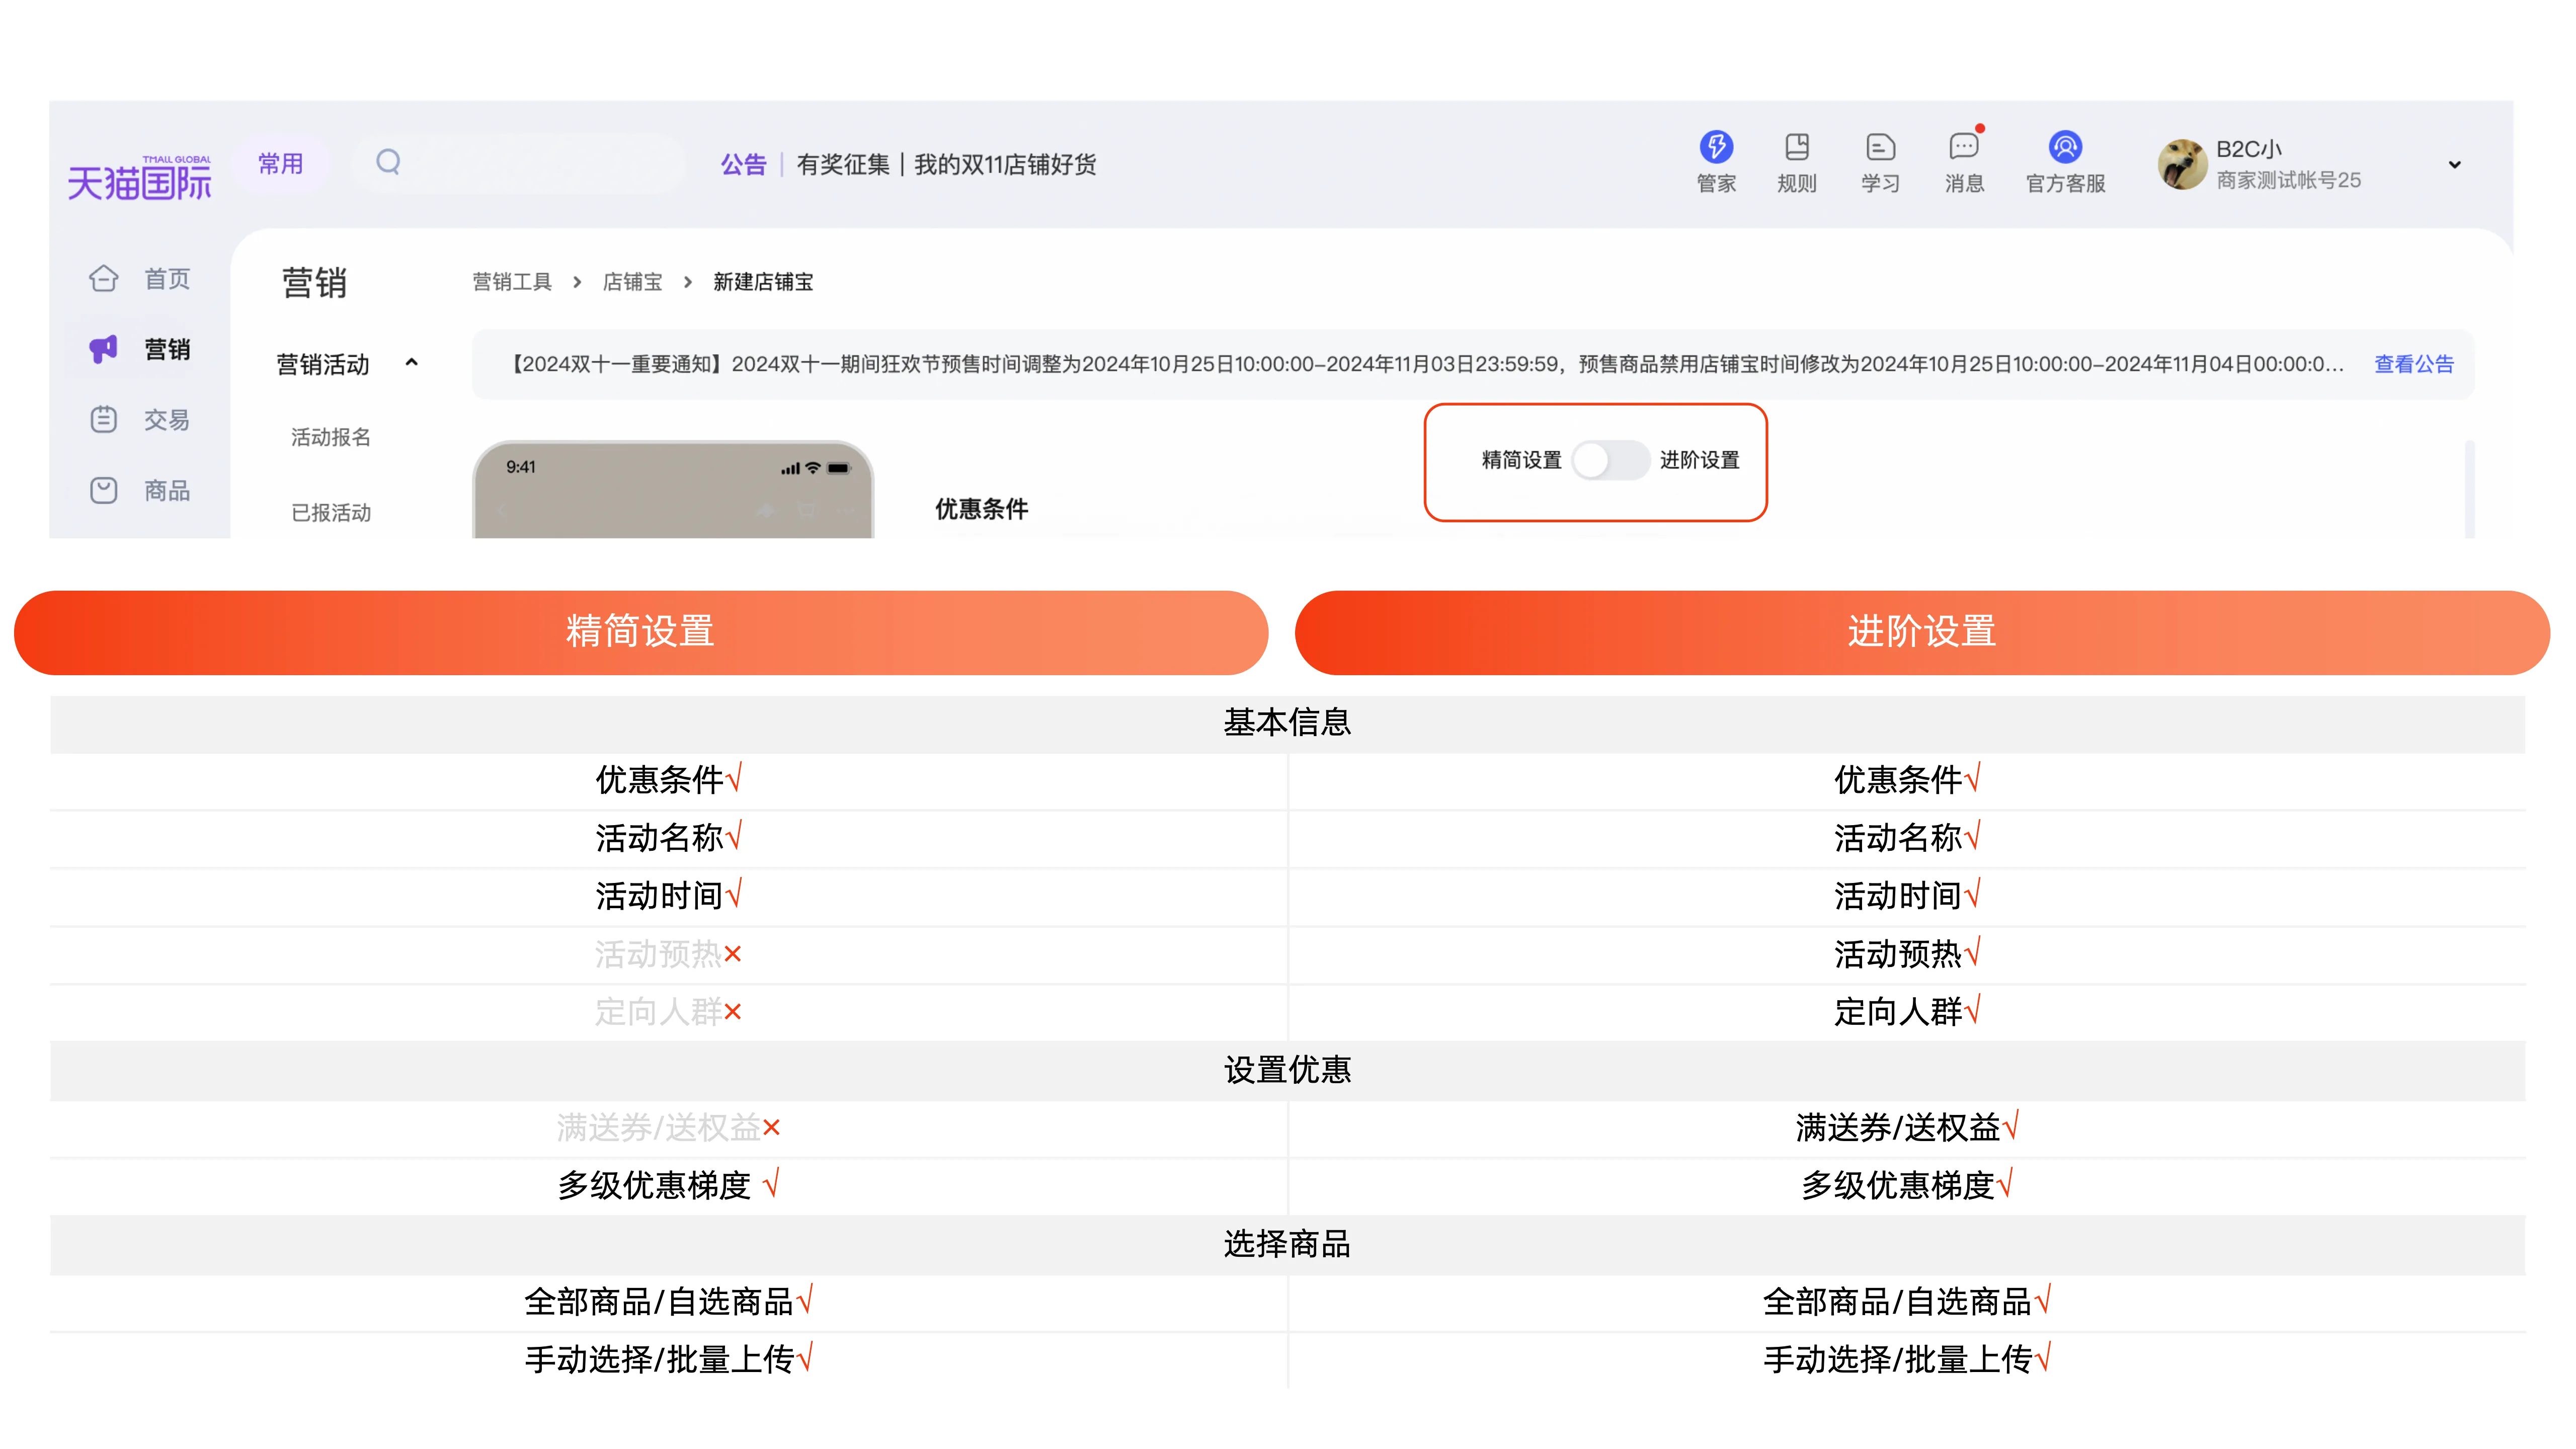The height and width of the screenshot is (1449, 2576).
Task: Open the 规则 rules icon
Action: pyautogui.click(x=1796, y=162)
